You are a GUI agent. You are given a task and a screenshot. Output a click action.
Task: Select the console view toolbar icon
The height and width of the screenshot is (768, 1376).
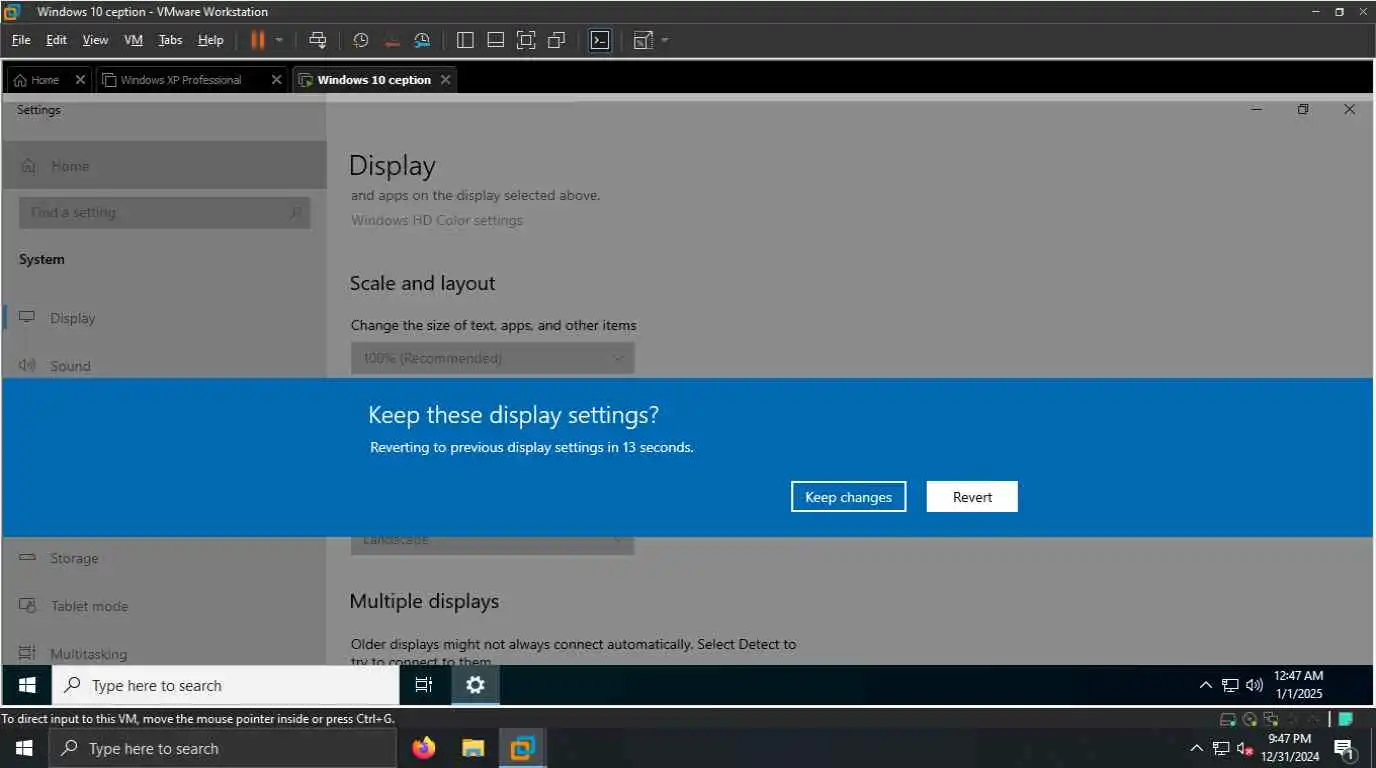coord(599,40)
